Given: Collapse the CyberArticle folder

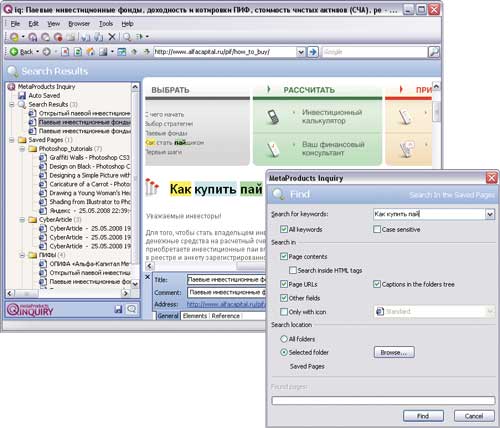Looking at the screenshot, I should coord(22,220).
